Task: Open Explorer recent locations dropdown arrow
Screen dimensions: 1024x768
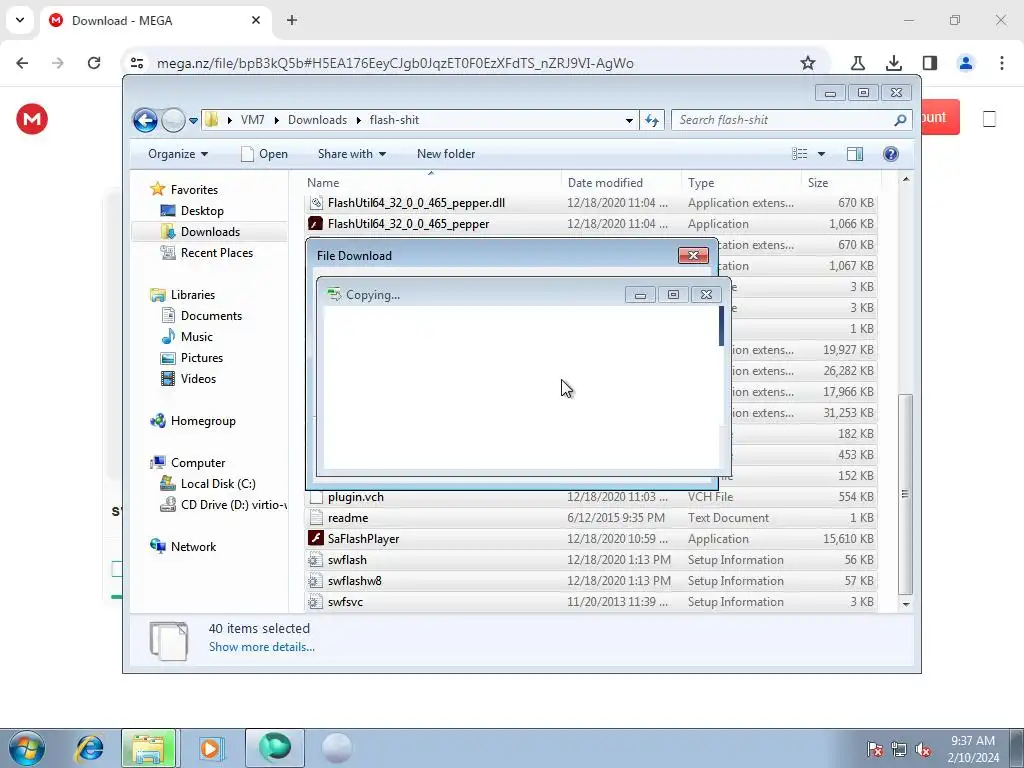Action: pyautogui.click(x=193, y=120)
